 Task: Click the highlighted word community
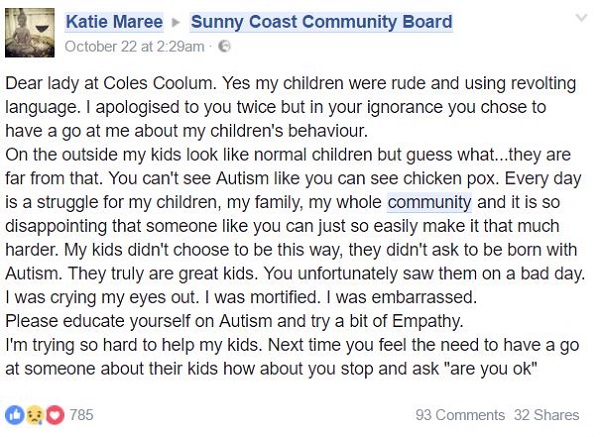point(429,202)
